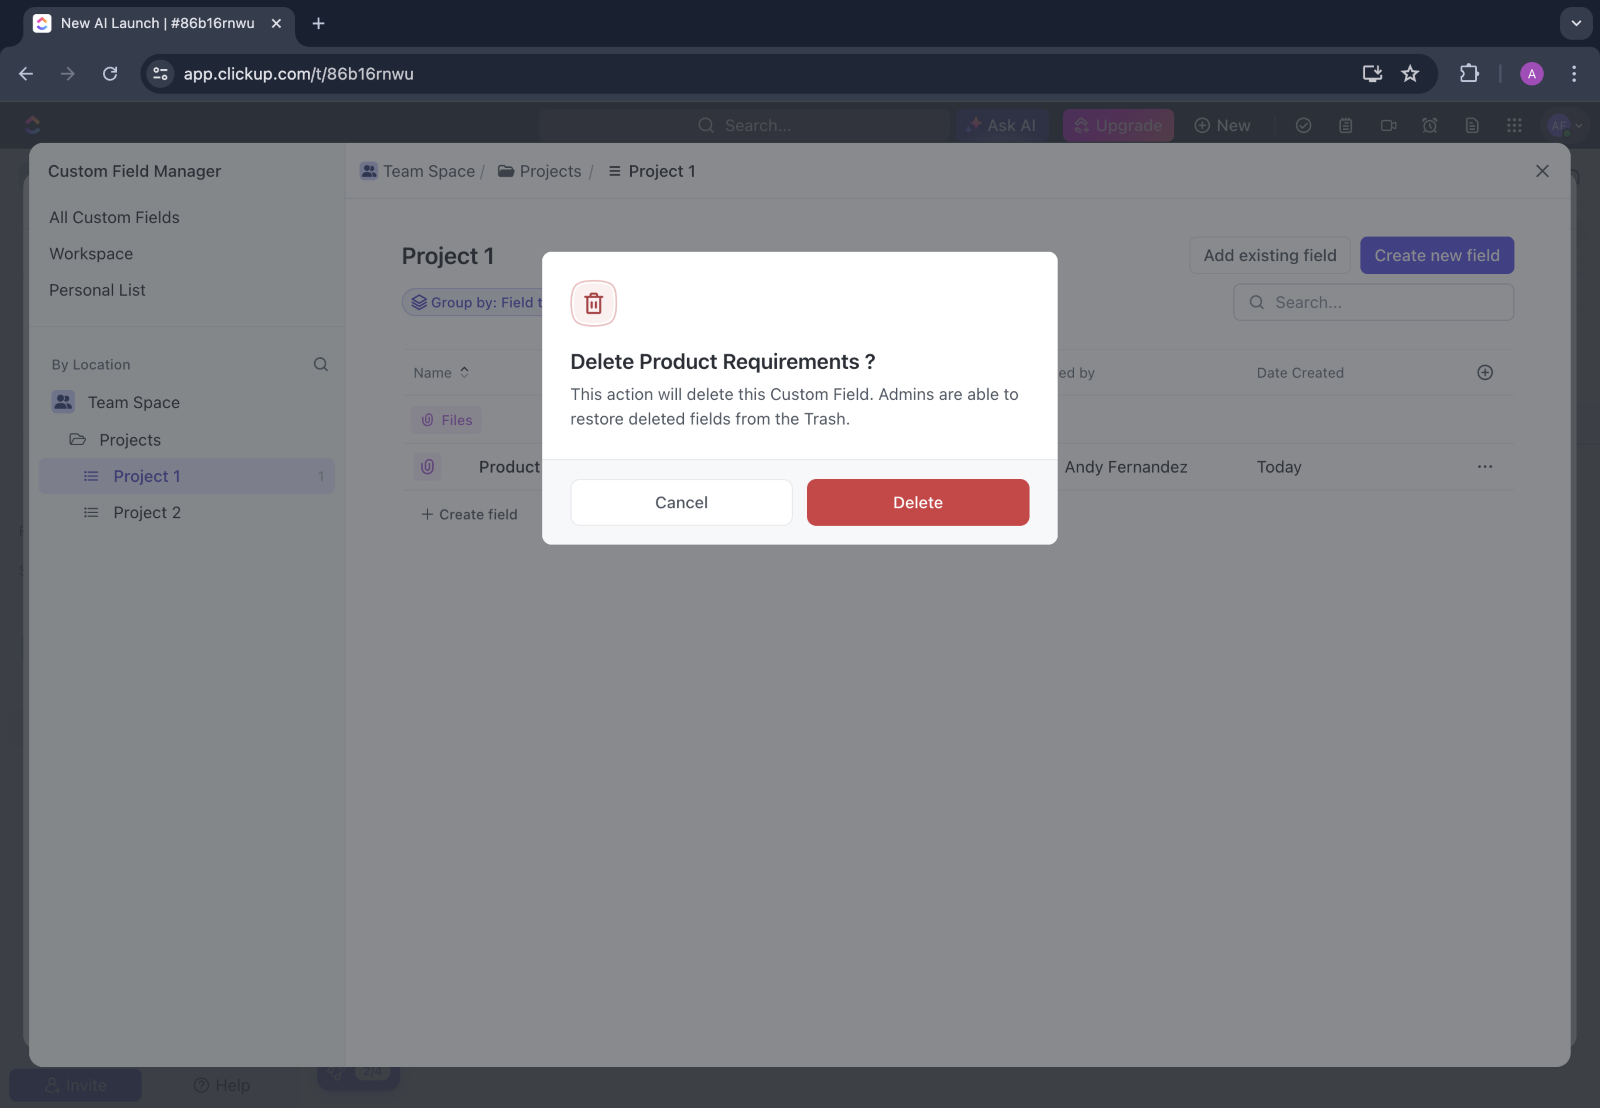Screen dimensions: 1600x1108
Task: Cancel the delete confirmation dialog
Action: 681,502
